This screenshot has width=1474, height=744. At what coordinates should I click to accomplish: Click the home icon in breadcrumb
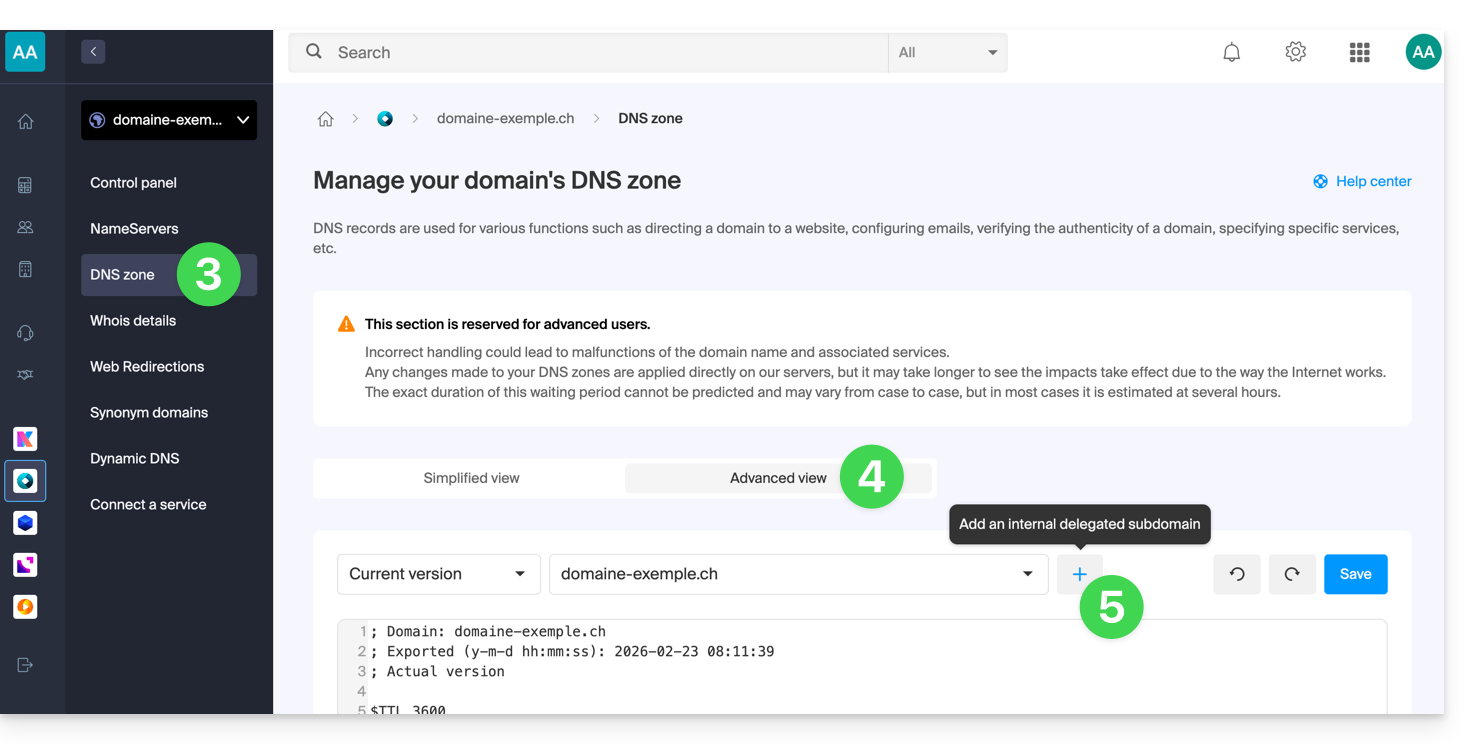click(x=325, y=118)
